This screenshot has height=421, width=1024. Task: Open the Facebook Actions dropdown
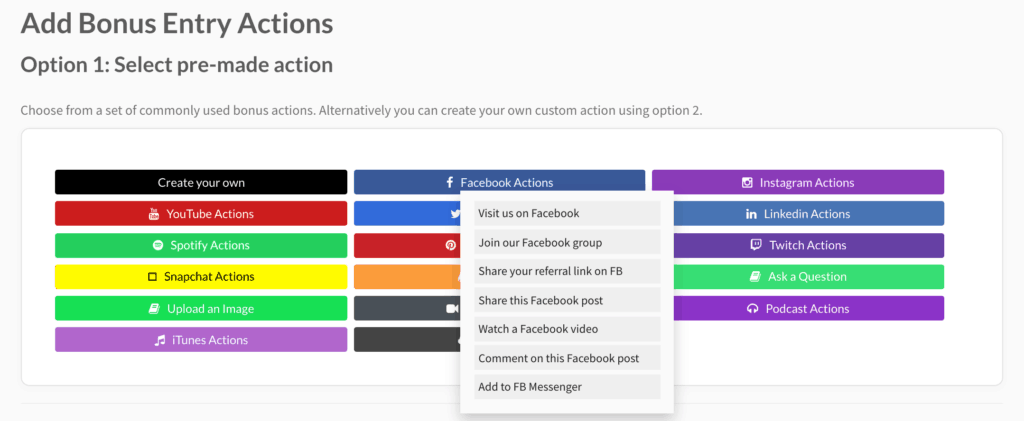(499, 182)
